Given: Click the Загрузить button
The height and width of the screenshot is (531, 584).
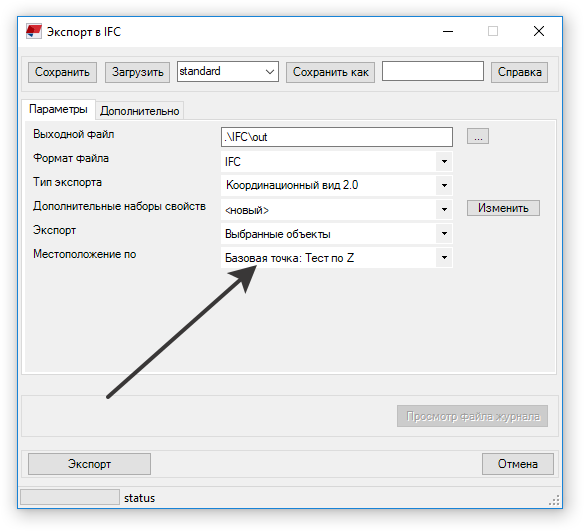Looking at the screenshot, I should click(137, 72).
